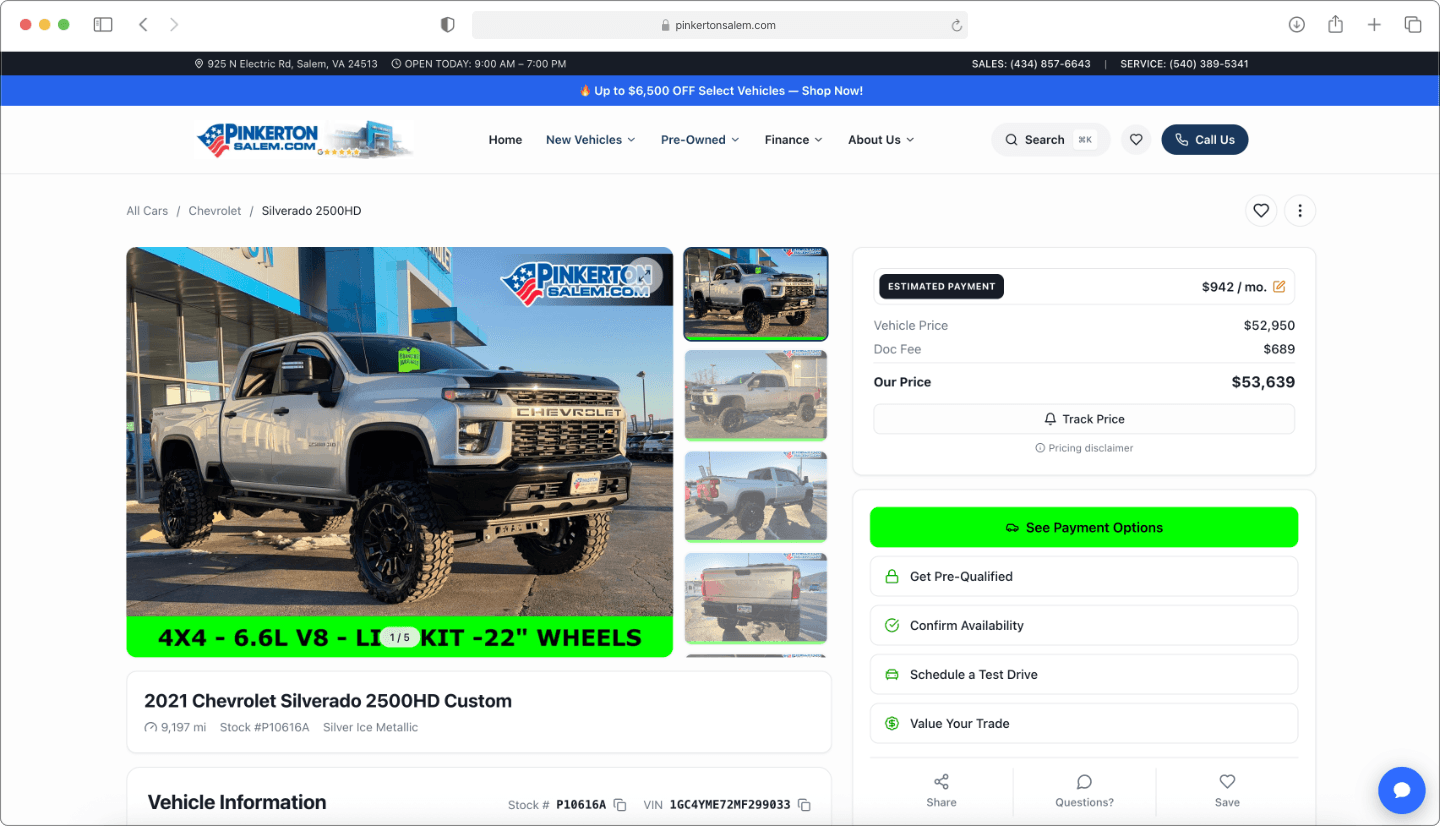The image size is (1440, 826).
Task: Add a new tab with the plus icon
Action: [1374, 25]
